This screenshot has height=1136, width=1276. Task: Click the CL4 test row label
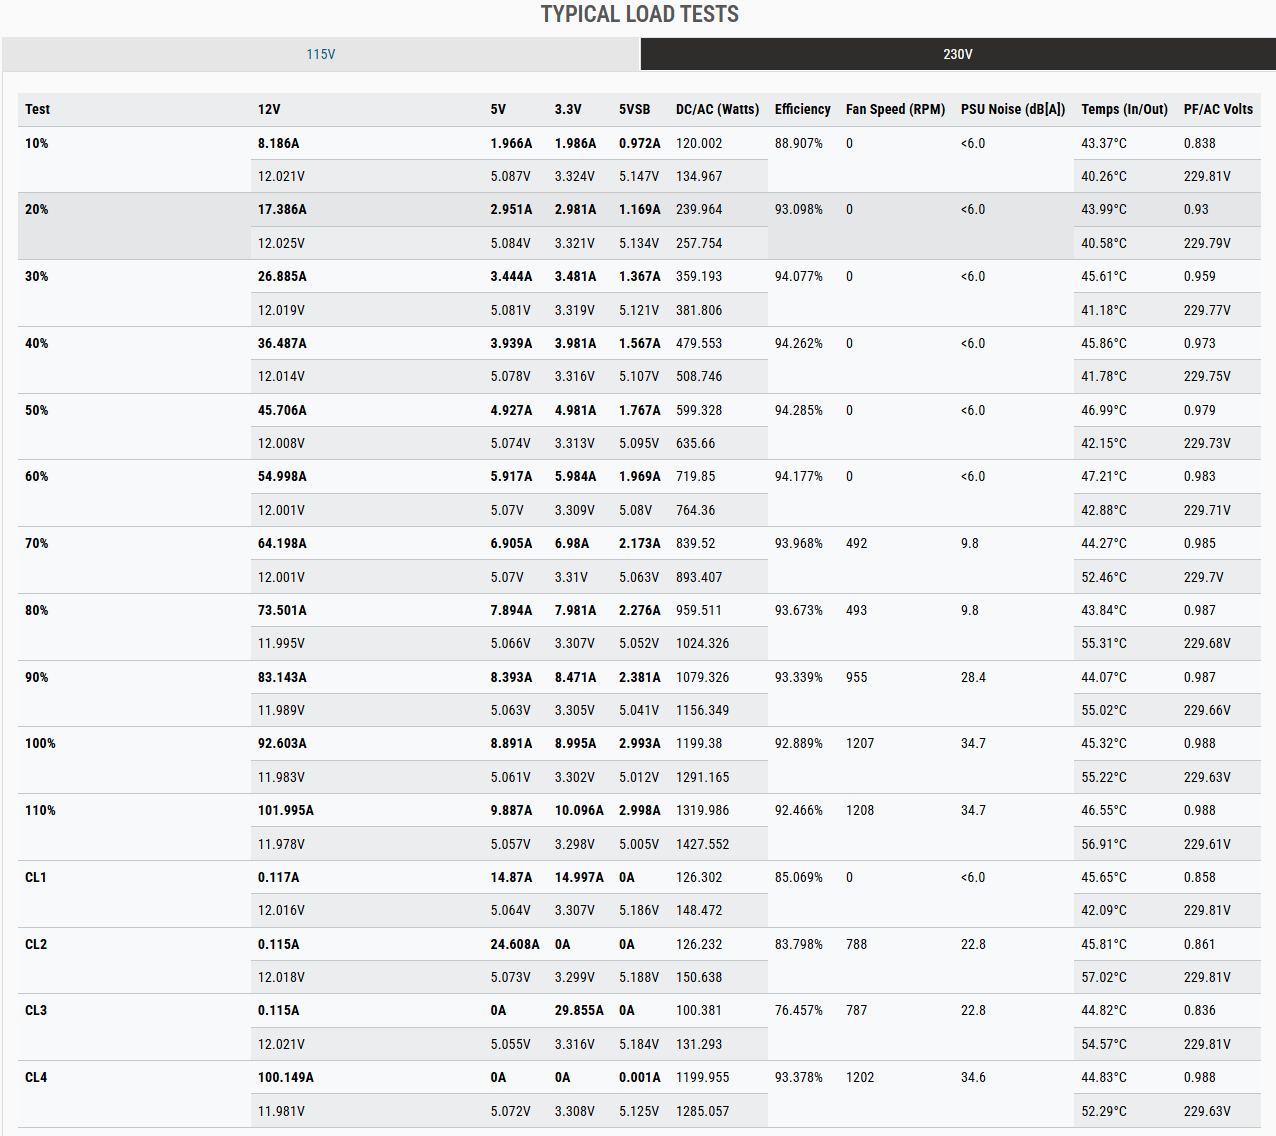tap(36, 1077)
